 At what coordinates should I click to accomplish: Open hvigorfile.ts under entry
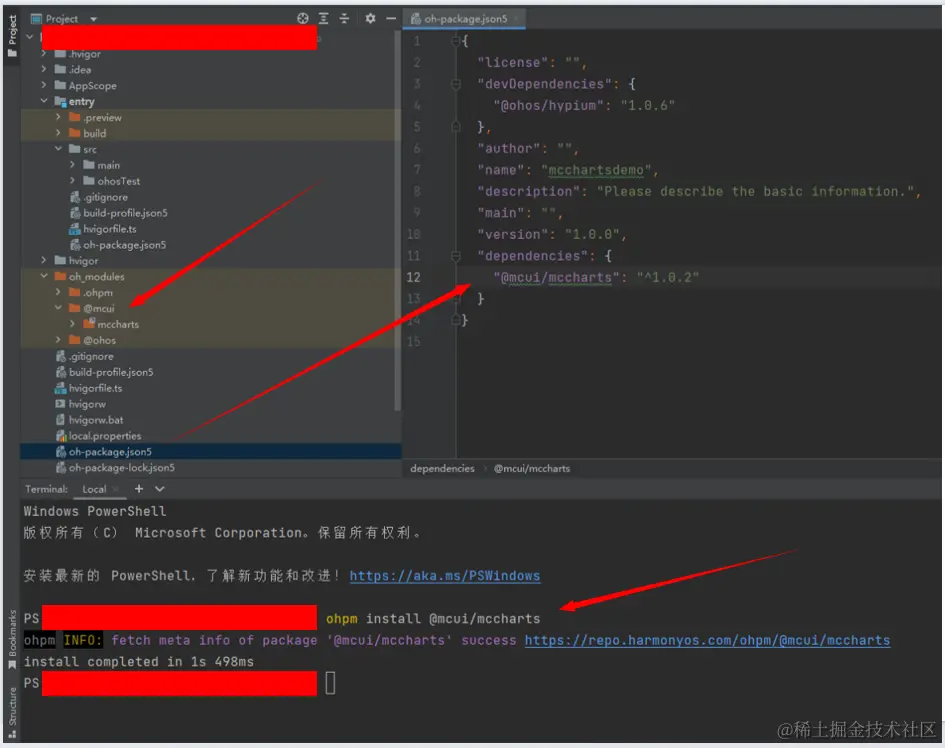coord(110,229)
